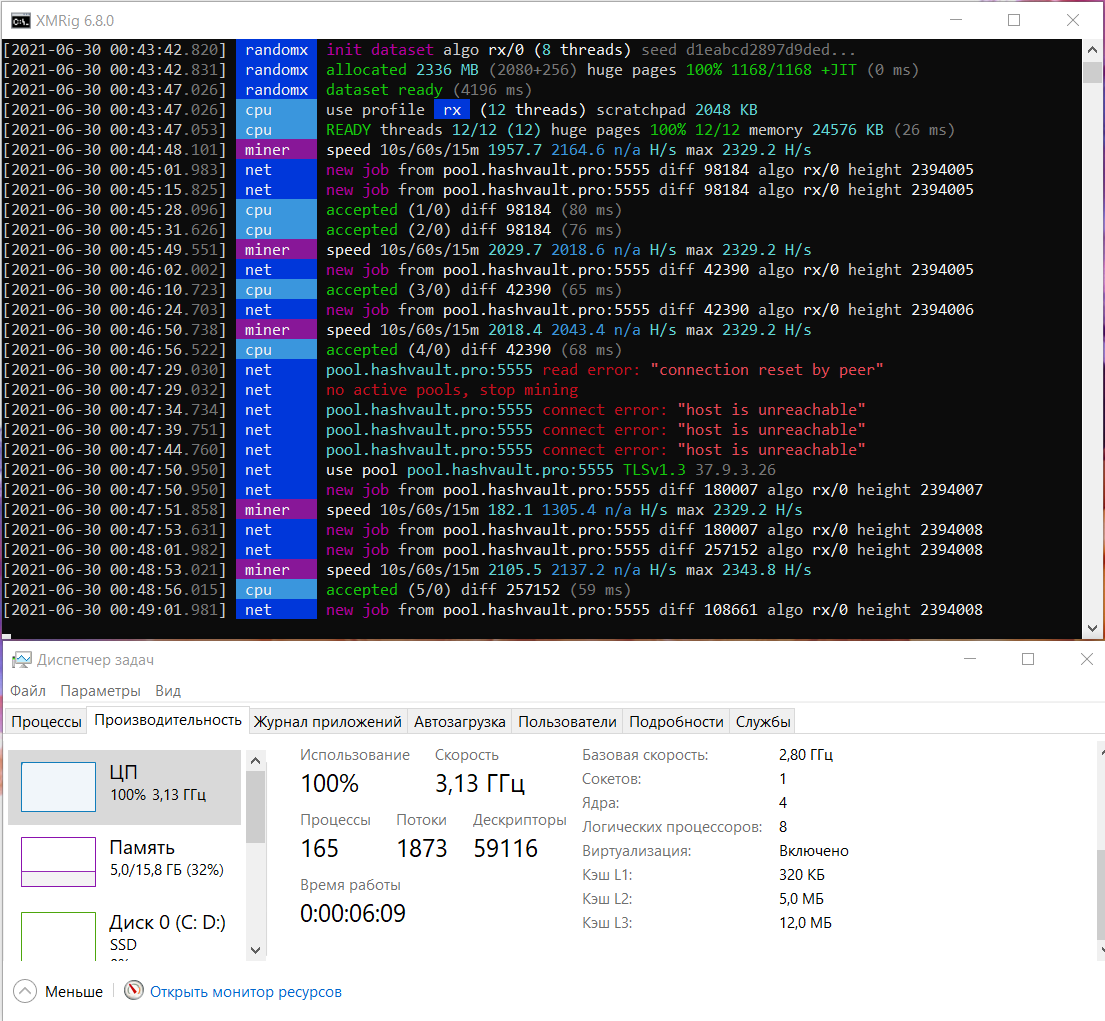Viewport: 1105px width, 1021px height.
Task: Click the "no active pools, stop mining" line
Action: click(452, 390)
